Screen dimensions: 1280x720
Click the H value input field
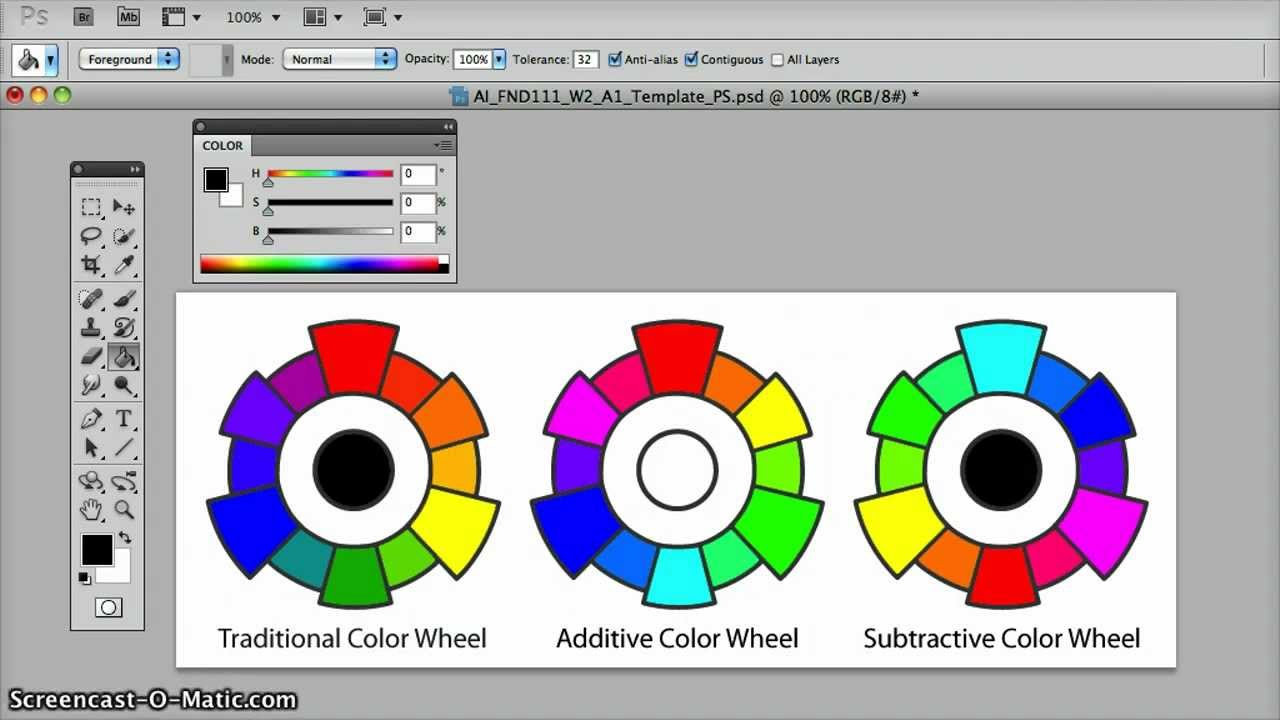418,174
